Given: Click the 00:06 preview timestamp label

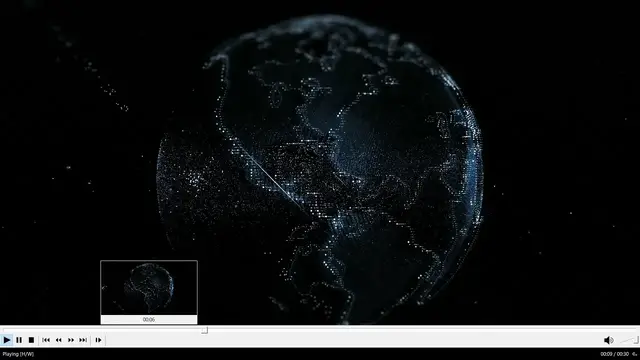Looking at the screenshot, I should (x=149, y=320).
